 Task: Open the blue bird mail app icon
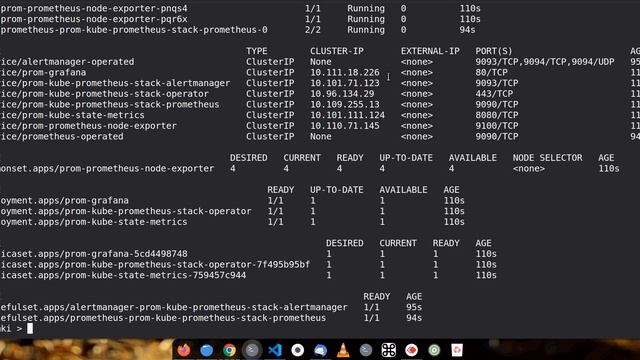(x=320, y=350)
